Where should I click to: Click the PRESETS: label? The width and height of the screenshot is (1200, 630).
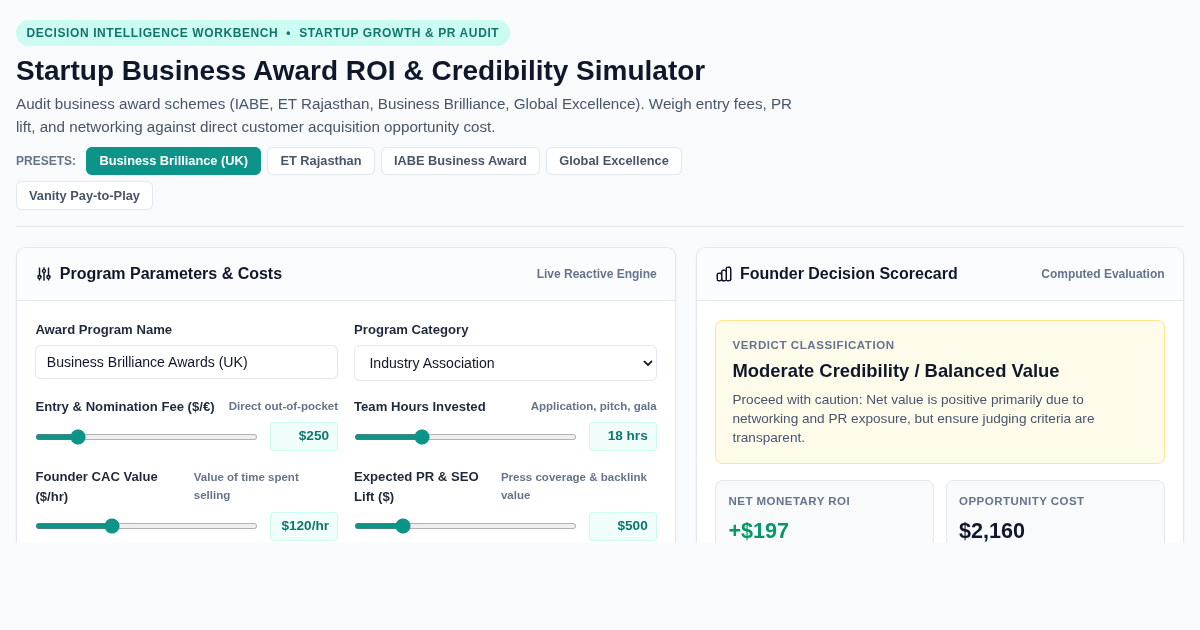click(x=46, y=161)
